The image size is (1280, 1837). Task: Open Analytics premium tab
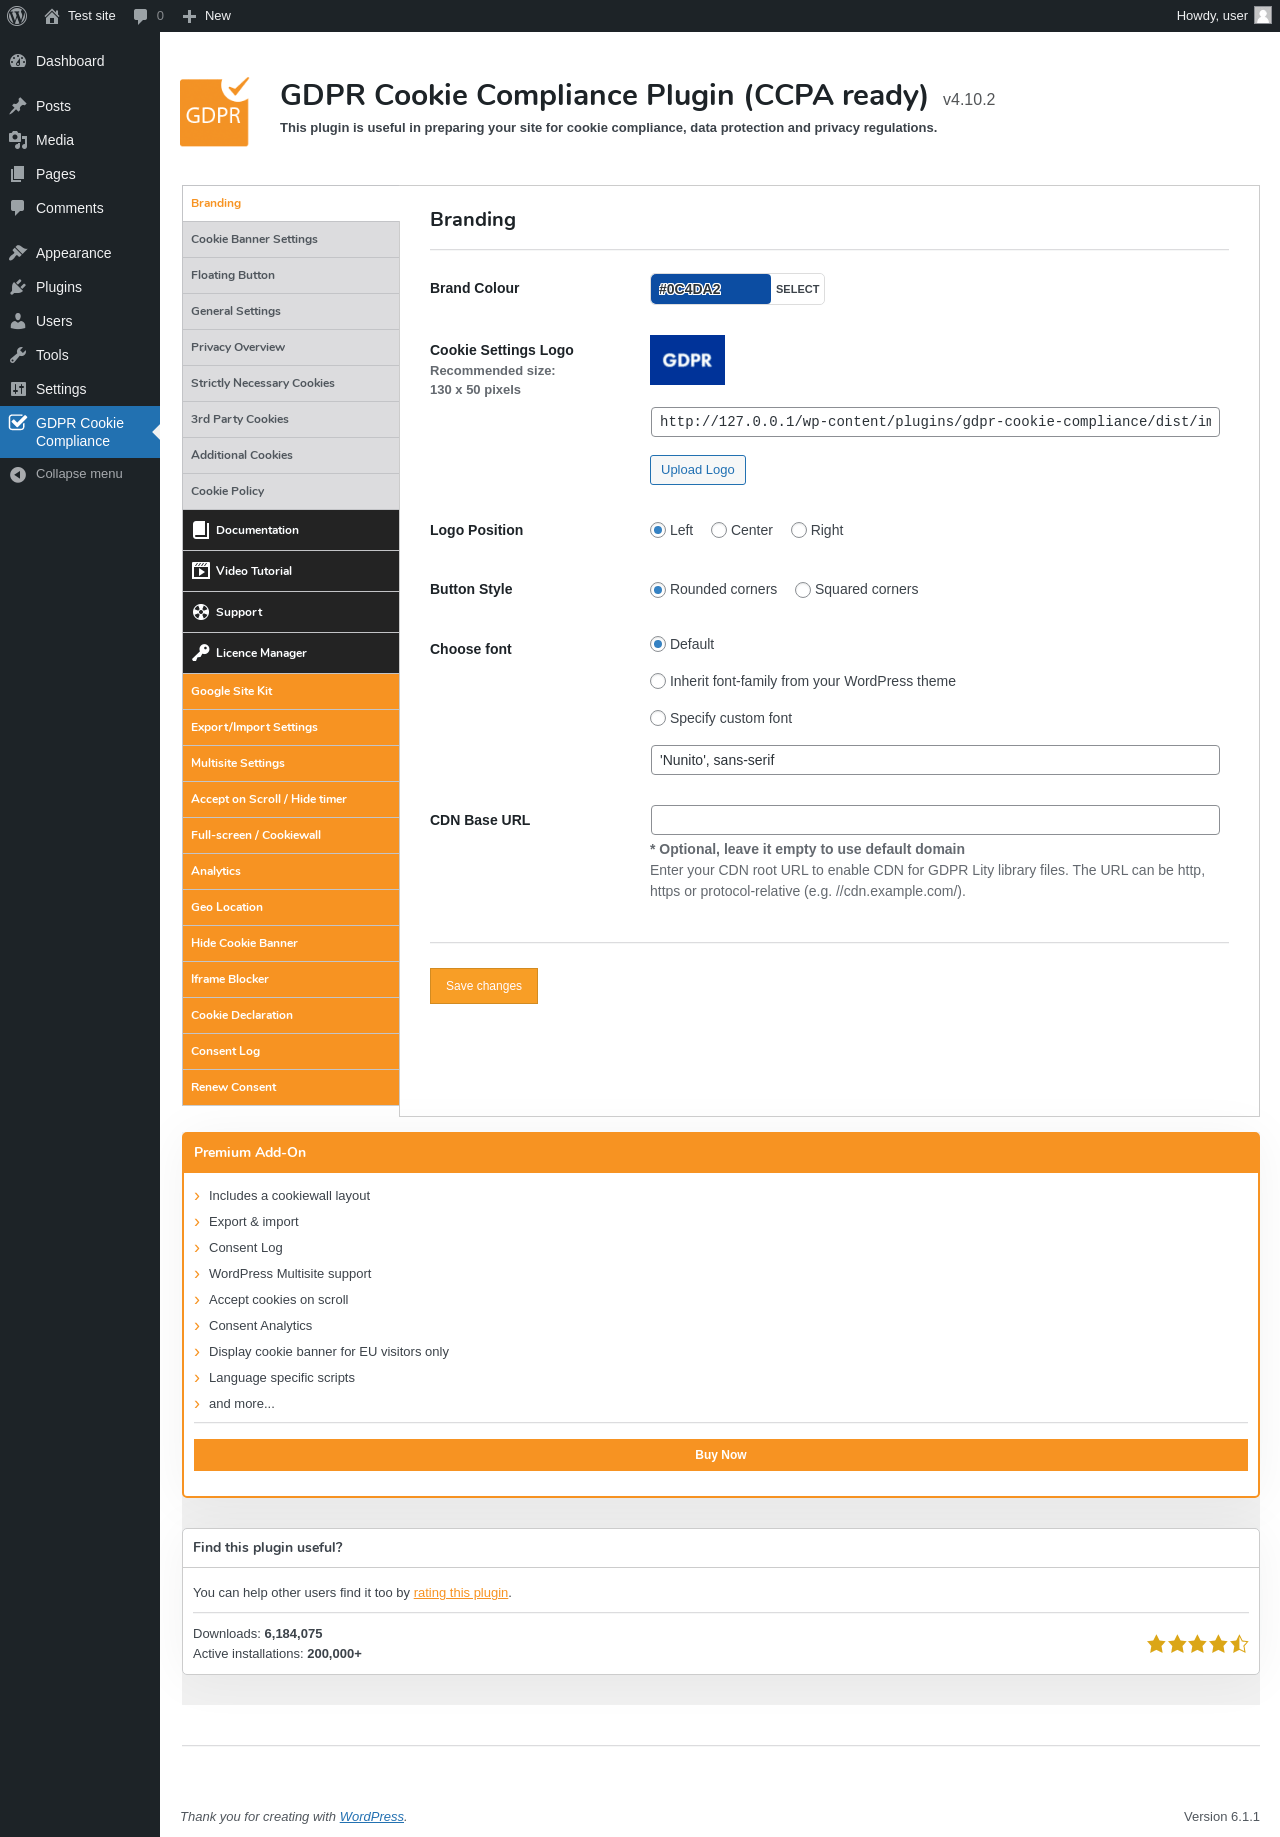coord(291,871)
